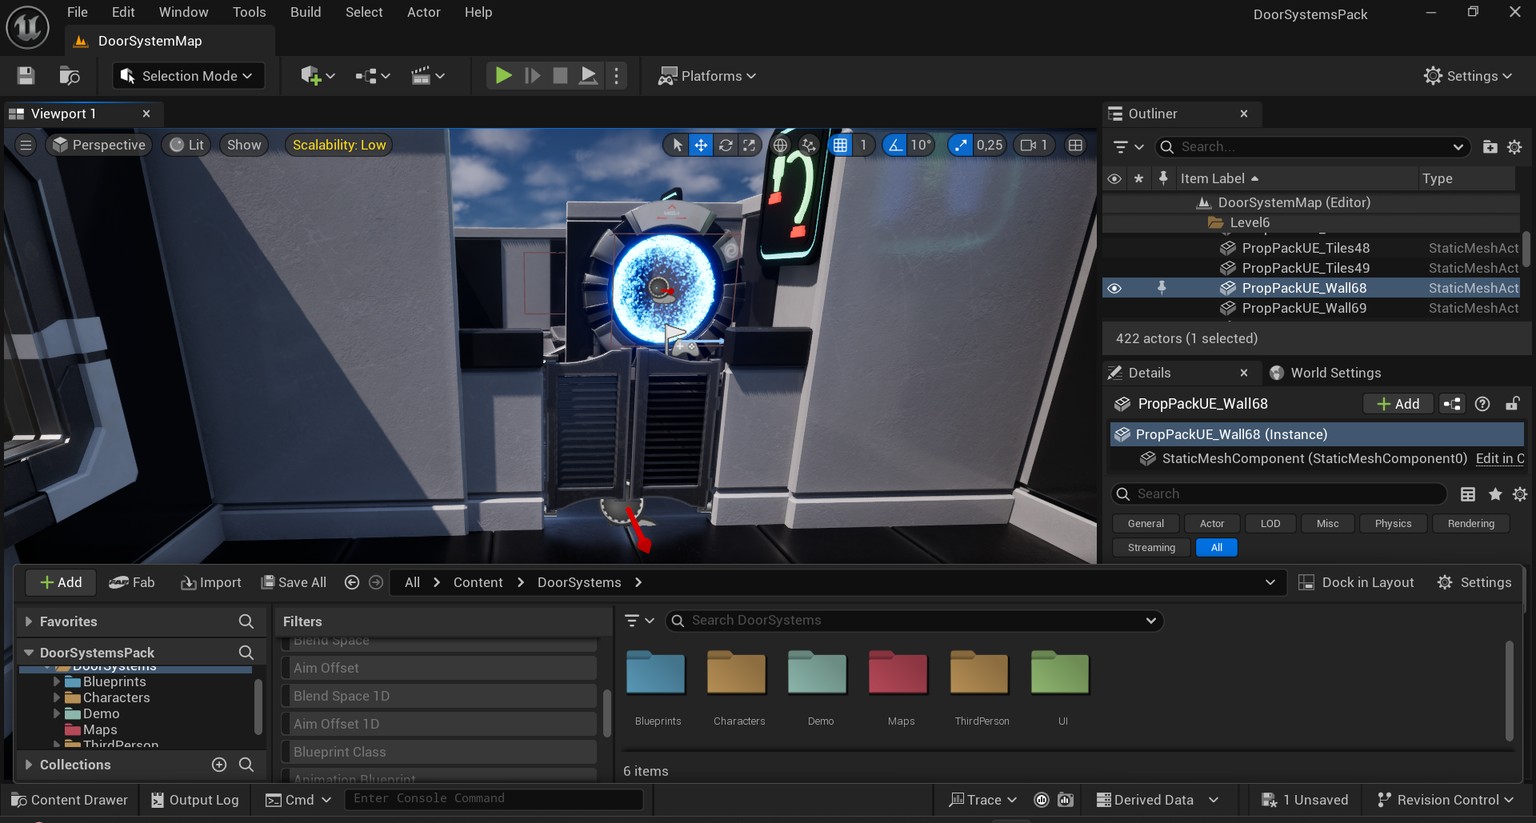Open the Details property matrix table icon

[1468, 494]
